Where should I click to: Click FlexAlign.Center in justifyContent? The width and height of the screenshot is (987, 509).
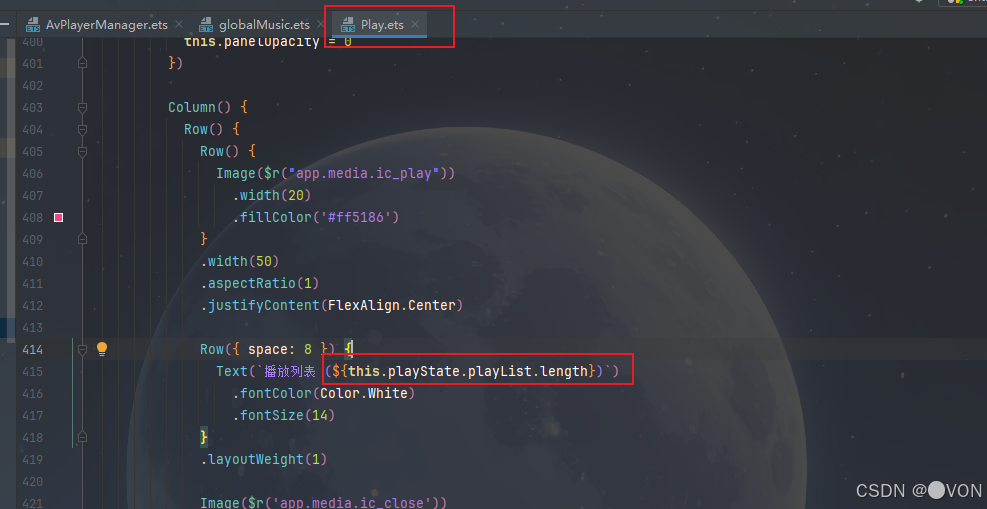[x=392, y=305]
